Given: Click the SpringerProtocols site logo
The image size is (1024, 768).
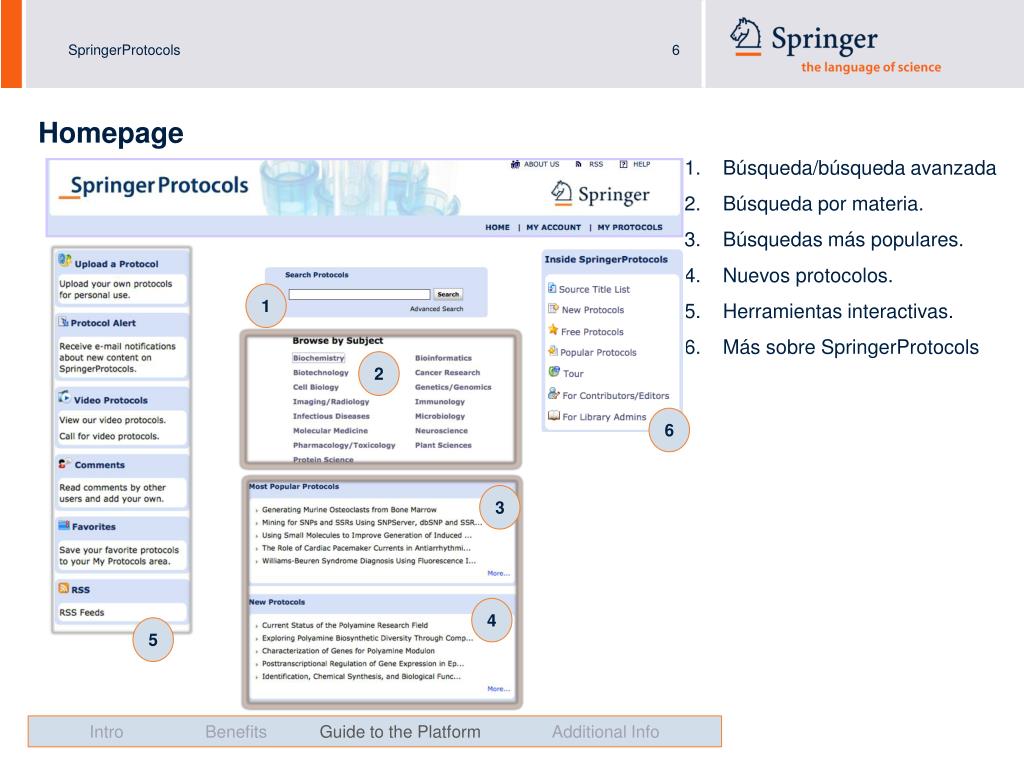Looking at the screenshot, I should point(154,186).
